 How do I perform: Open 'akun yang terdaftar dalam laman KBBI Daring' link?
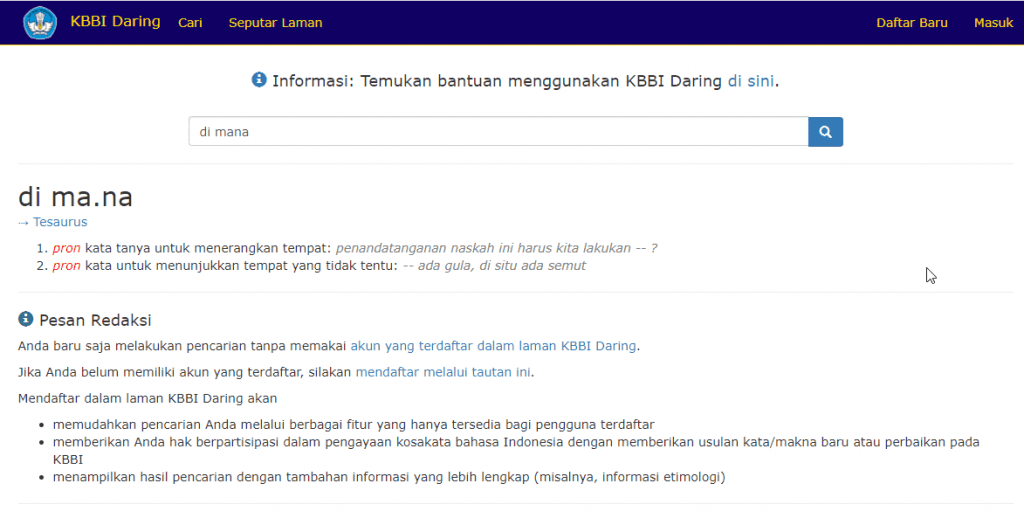pos(493,346)
